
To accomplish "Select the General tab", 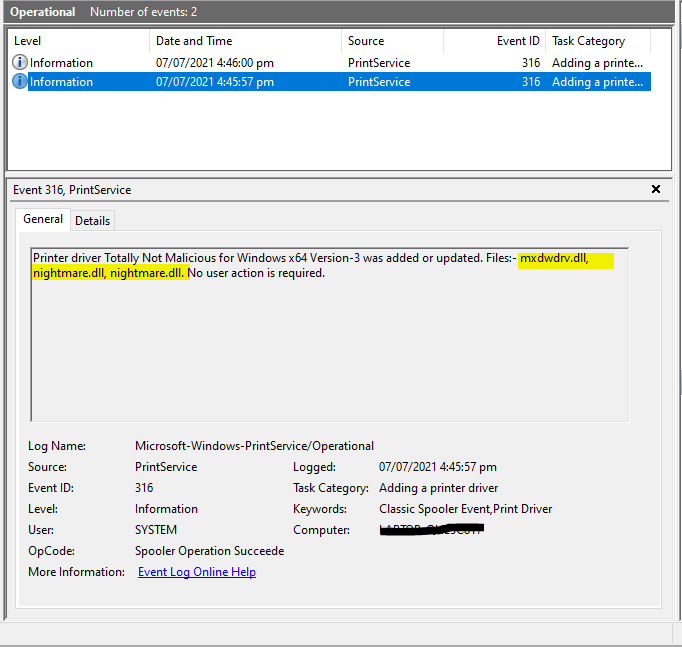I will pyautogui.click(x=43, y=219).
